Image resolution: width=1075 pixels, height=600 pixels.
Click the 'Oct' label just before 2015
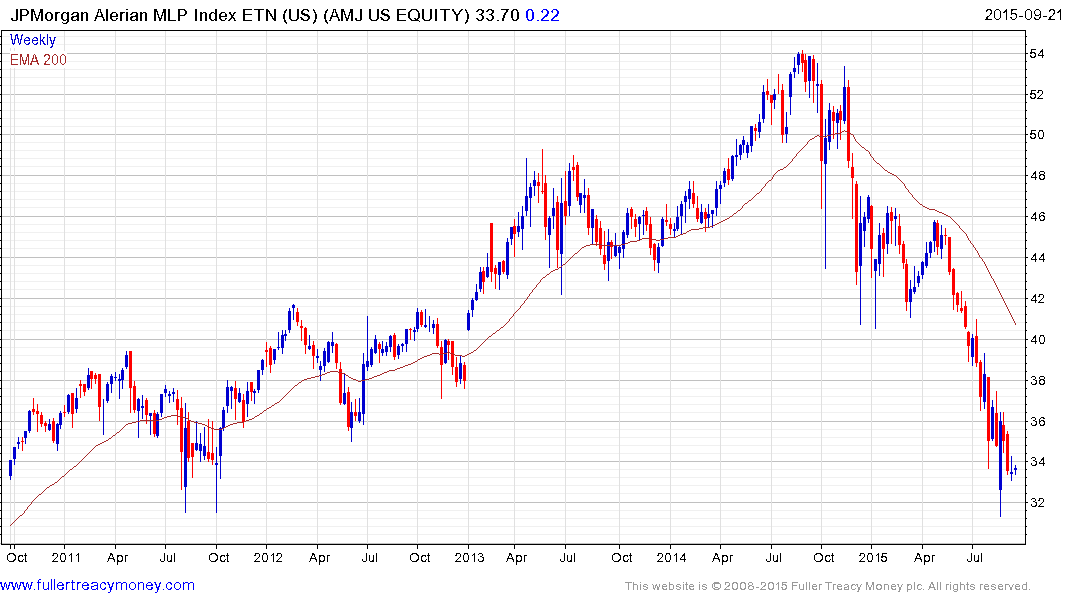[823, 557]
